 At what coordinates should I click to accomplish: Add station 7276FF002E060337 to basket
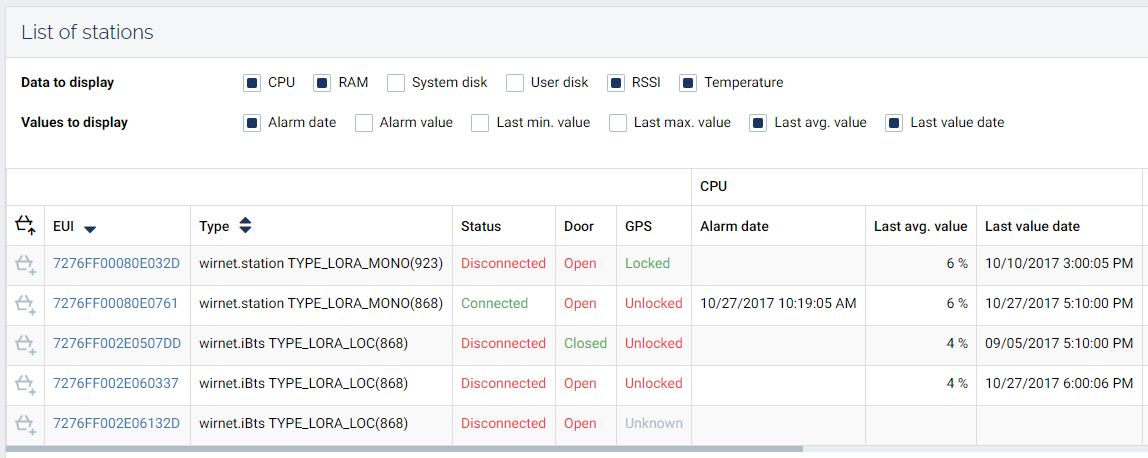(25, 384)
